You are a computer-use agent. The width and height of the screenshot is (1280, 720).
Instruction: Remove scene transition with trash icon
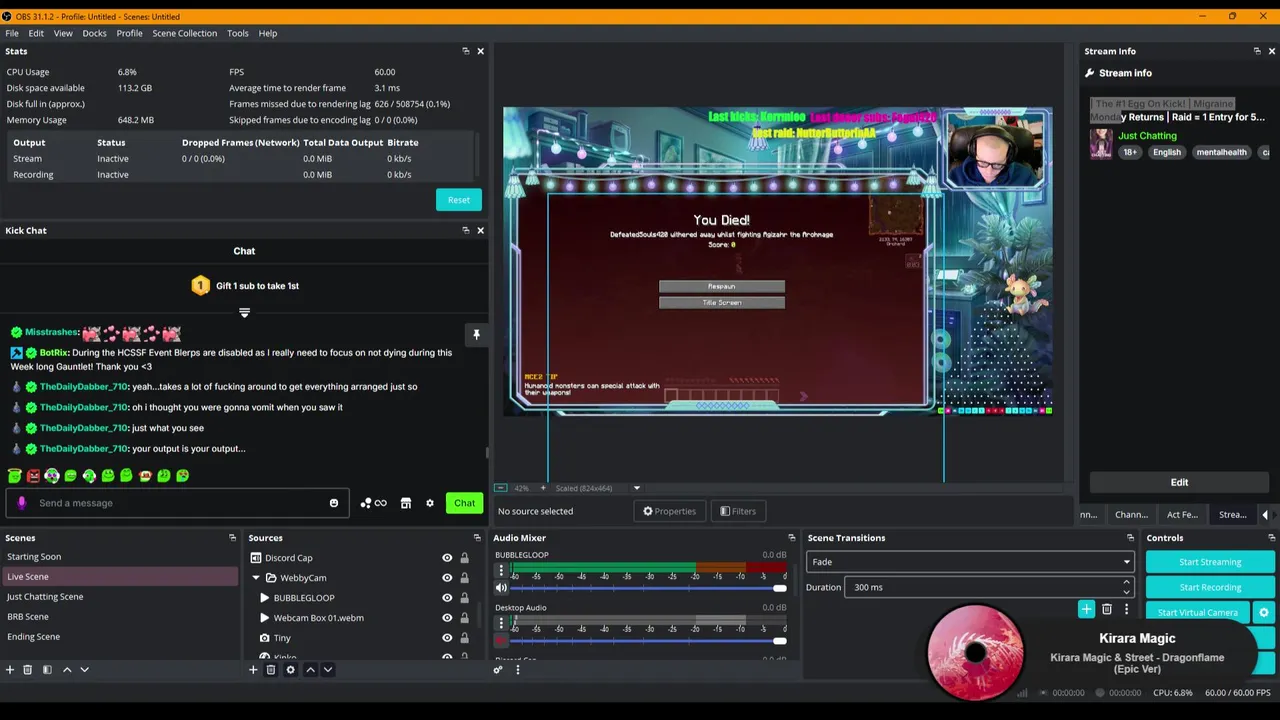1107,609
